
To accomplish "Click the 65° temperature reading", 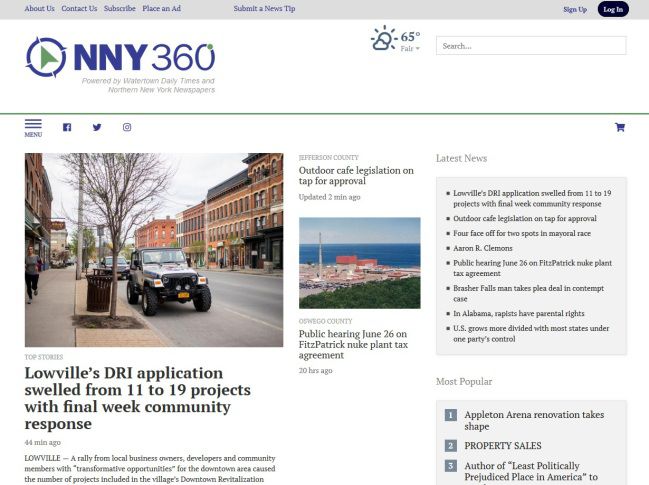I will (410, 37).
